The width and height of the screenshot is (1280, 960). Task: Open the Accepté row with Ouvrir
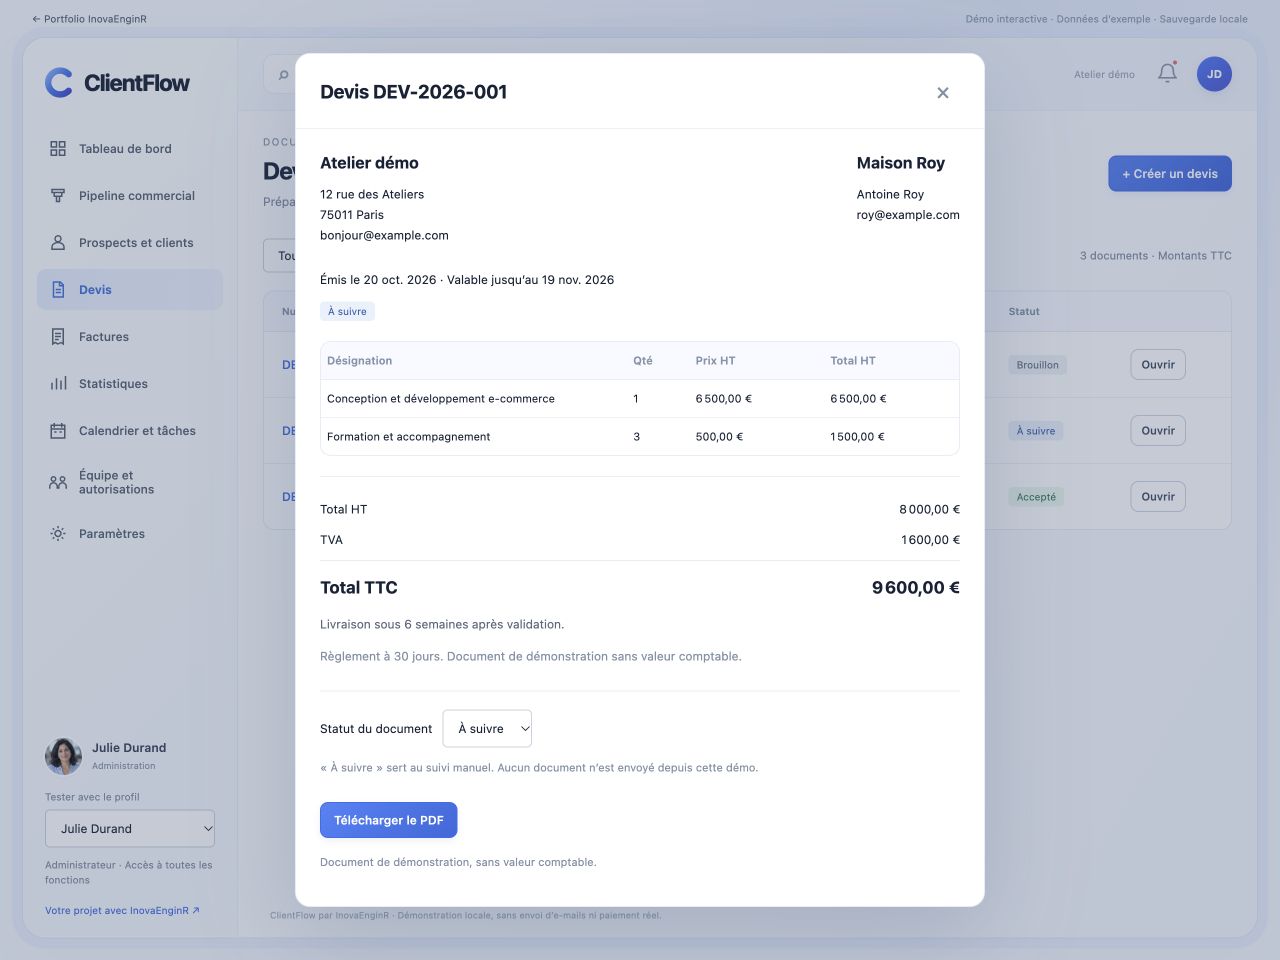click(x=1158, y=497)
